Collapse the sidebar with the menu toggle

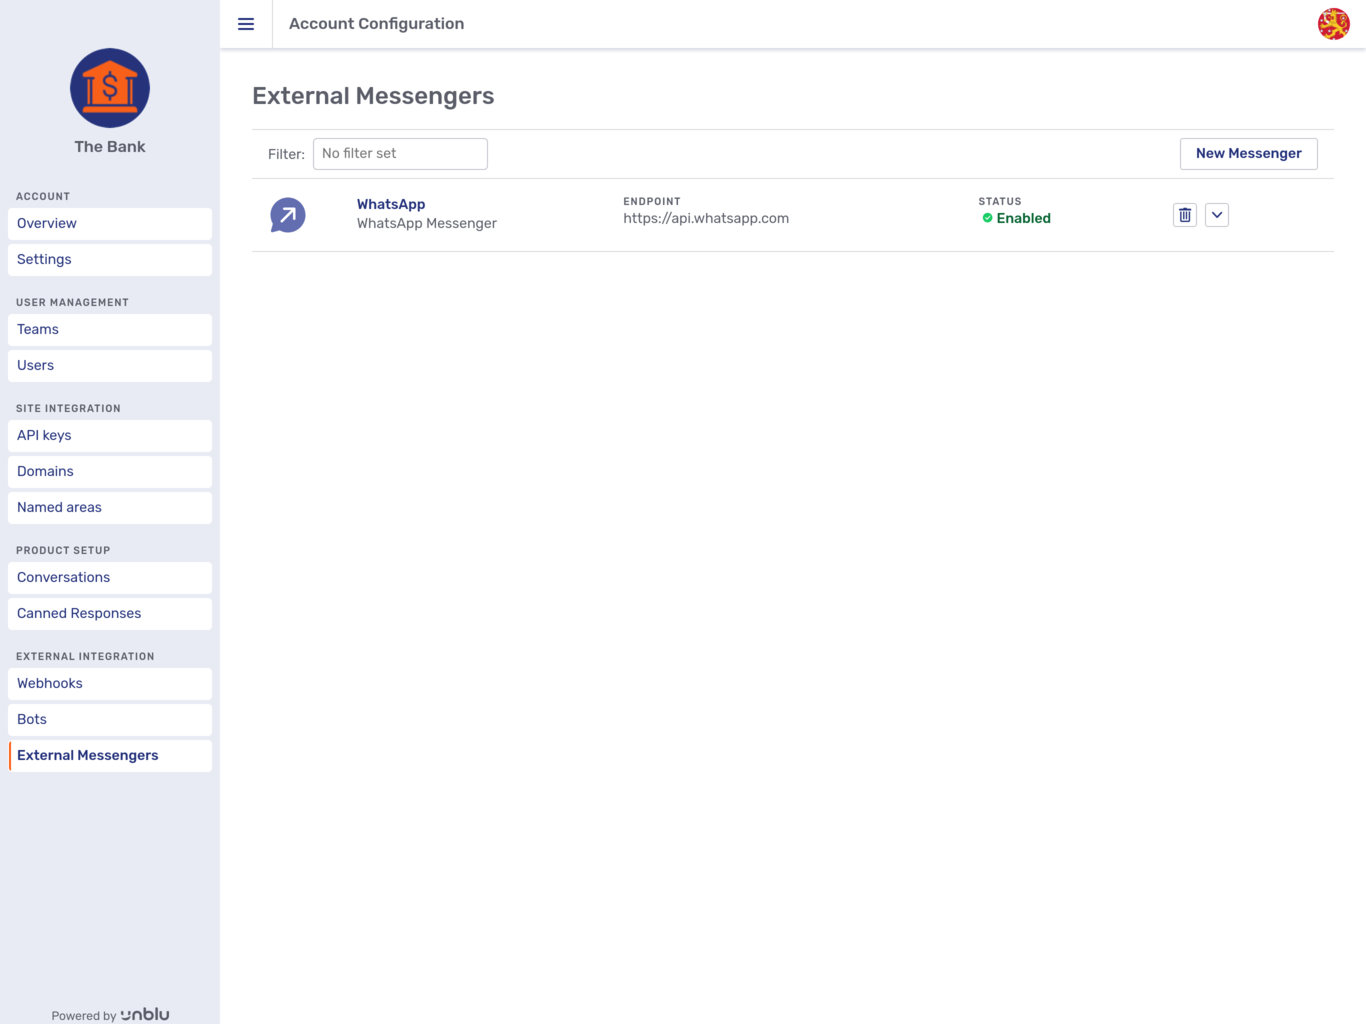coord(245,23)
